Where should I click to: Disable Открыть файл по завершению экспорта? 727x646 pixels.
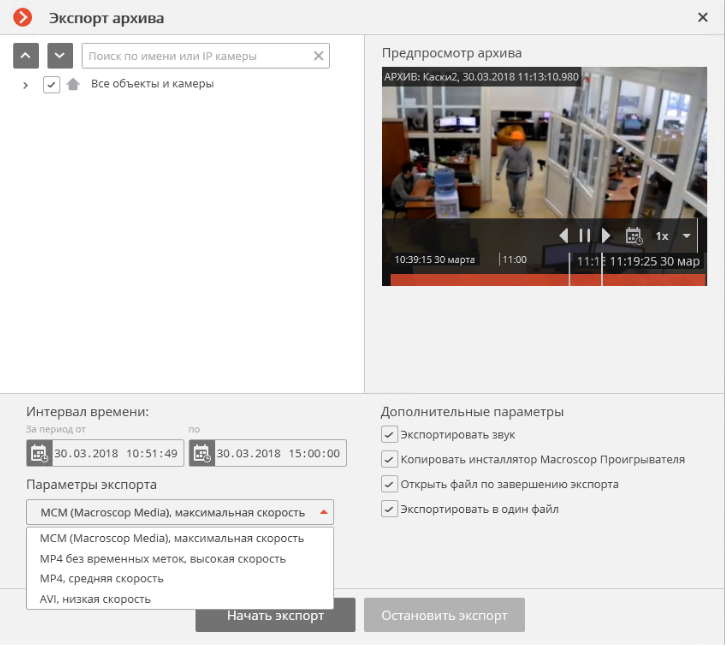click(x=389, y=484)
